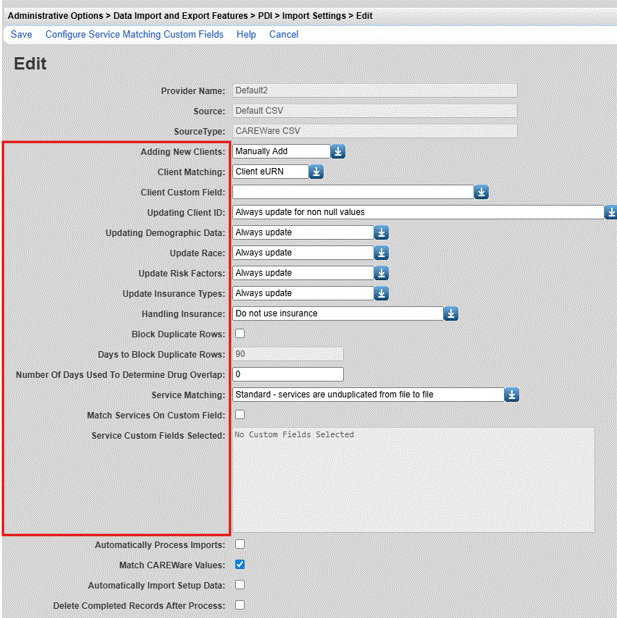
Task: Click Updating Demographic Data 'Always update' field
Action: [303, 233]
